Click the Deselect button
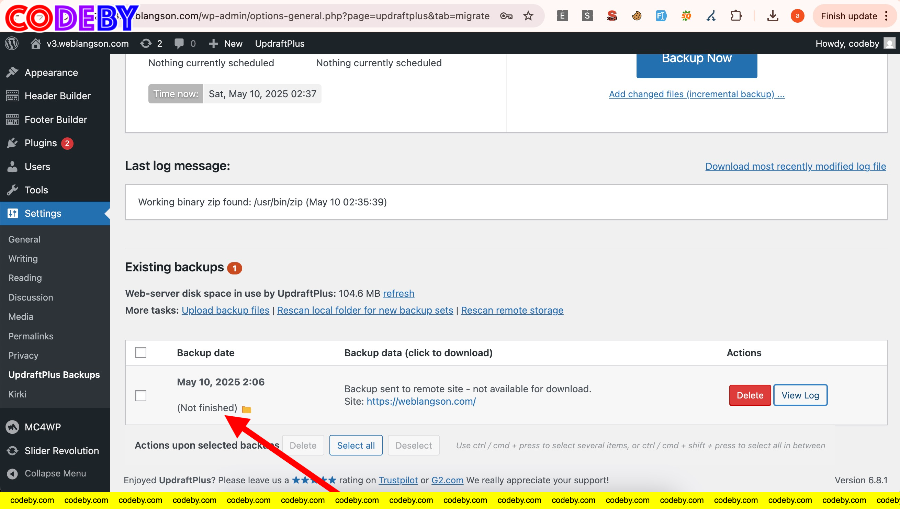The width and height of the screenshot is (900, 509). point(413,445)
